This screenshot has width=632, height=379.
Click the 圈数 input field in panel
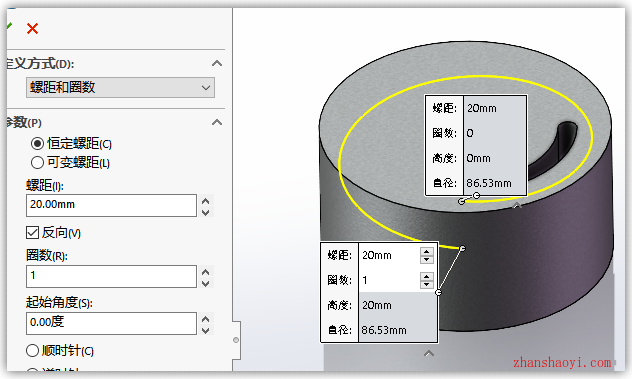111,276
